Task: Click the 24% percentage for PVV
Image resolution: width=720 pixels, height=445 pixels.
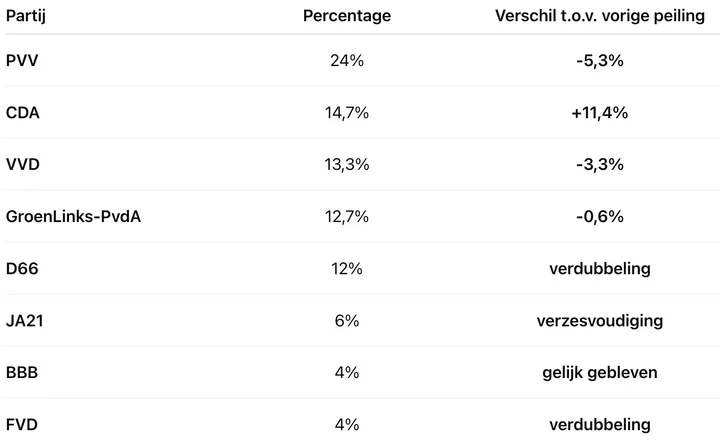Action: click(x=347, y=60)
